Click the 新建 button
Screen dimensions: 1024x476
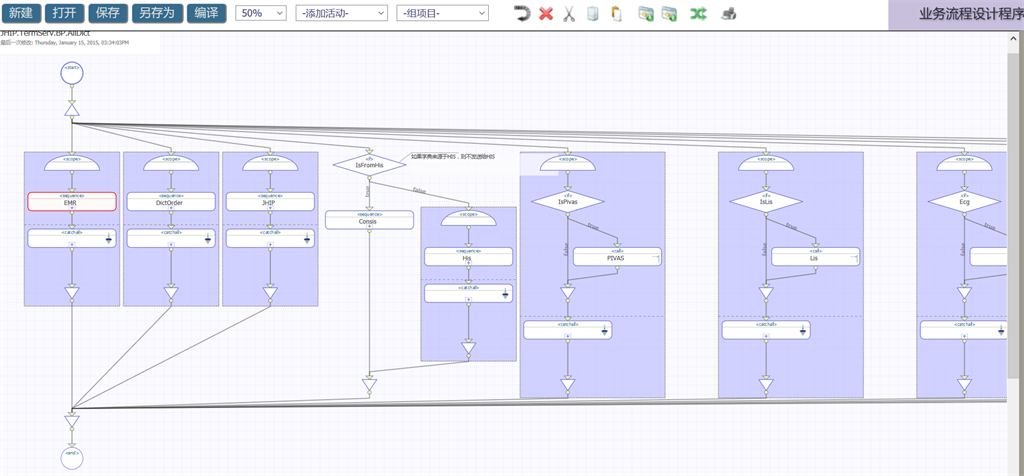[x=20, y=13]
